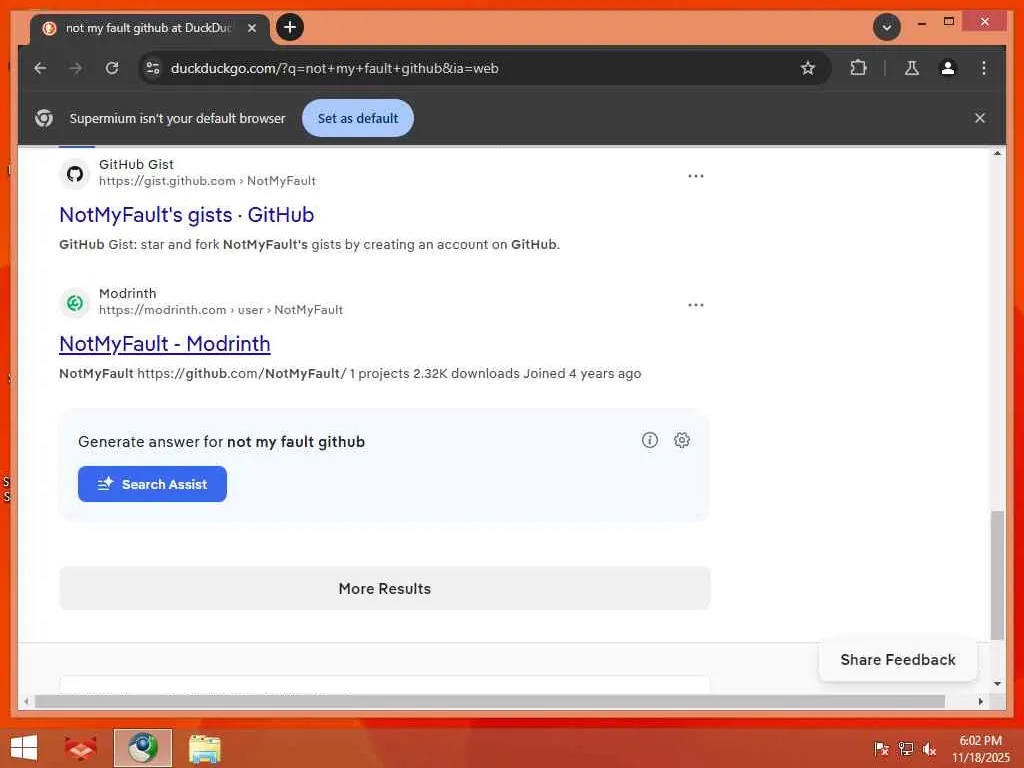View site information icon in address bar
The height and width of the screenshot is (768, 1024).
click(x=153, y=68)
